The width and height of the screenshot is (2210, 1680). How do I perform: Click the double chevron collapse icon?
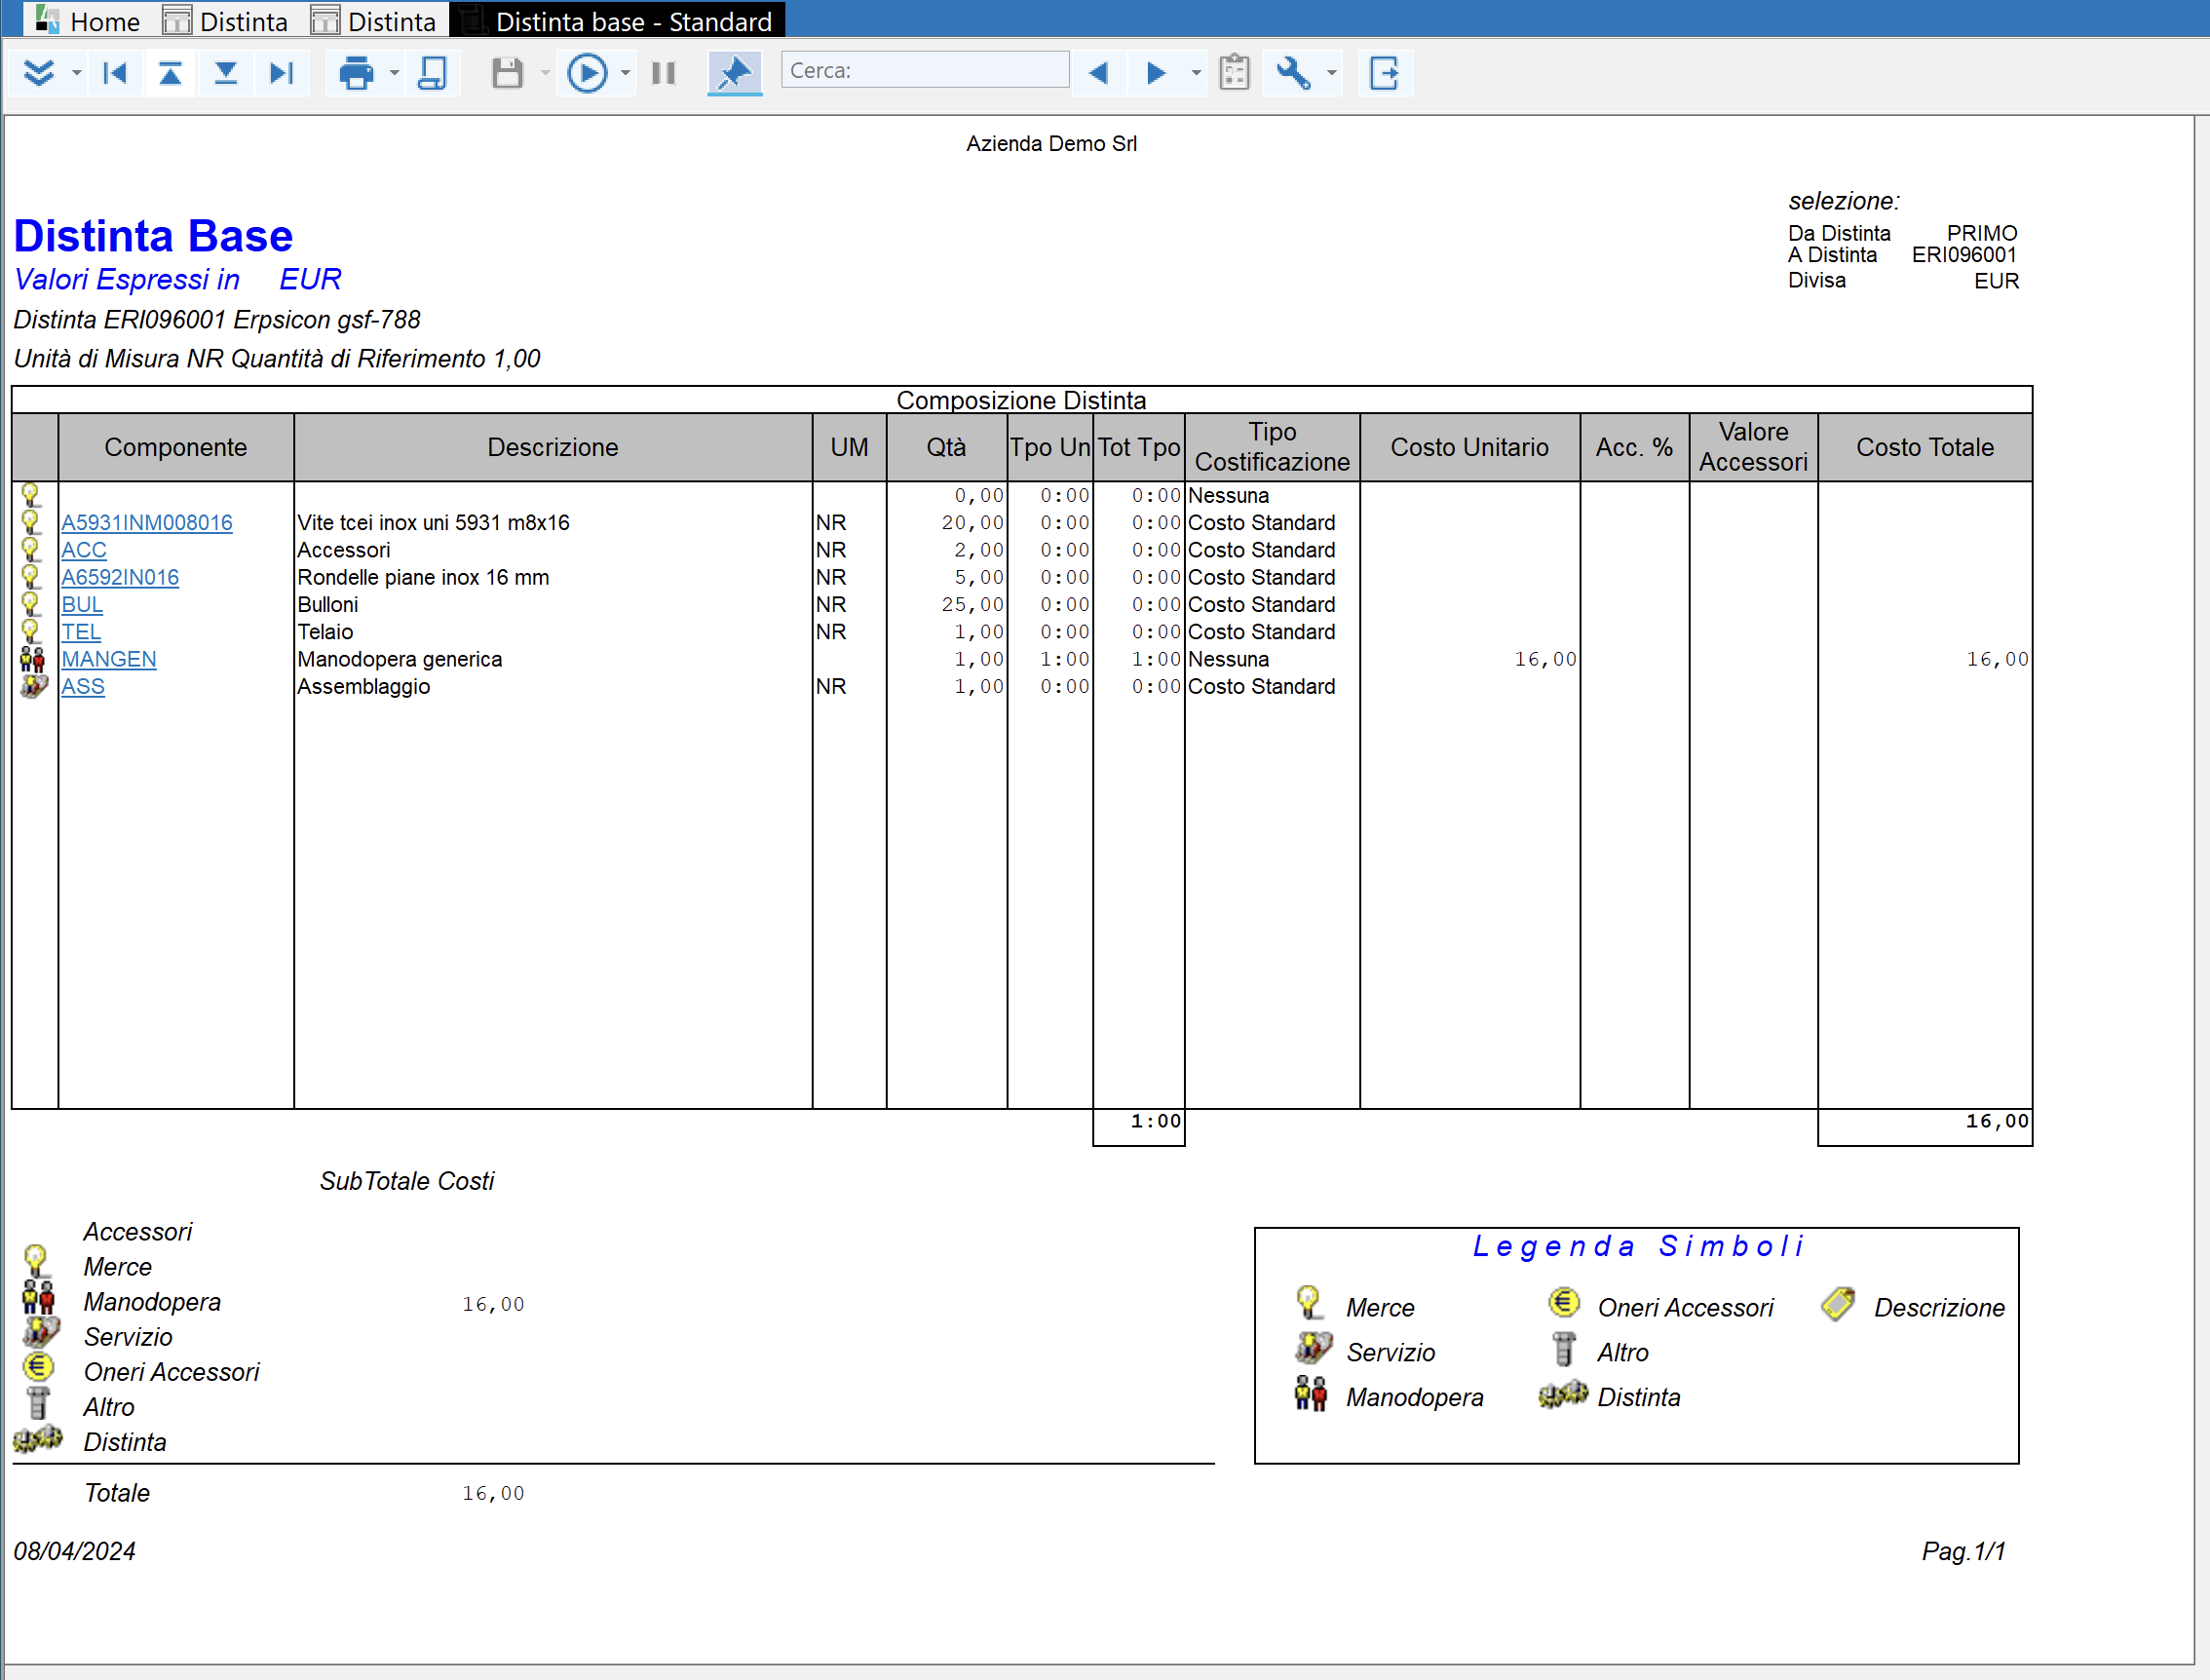[x=39, y=73]
